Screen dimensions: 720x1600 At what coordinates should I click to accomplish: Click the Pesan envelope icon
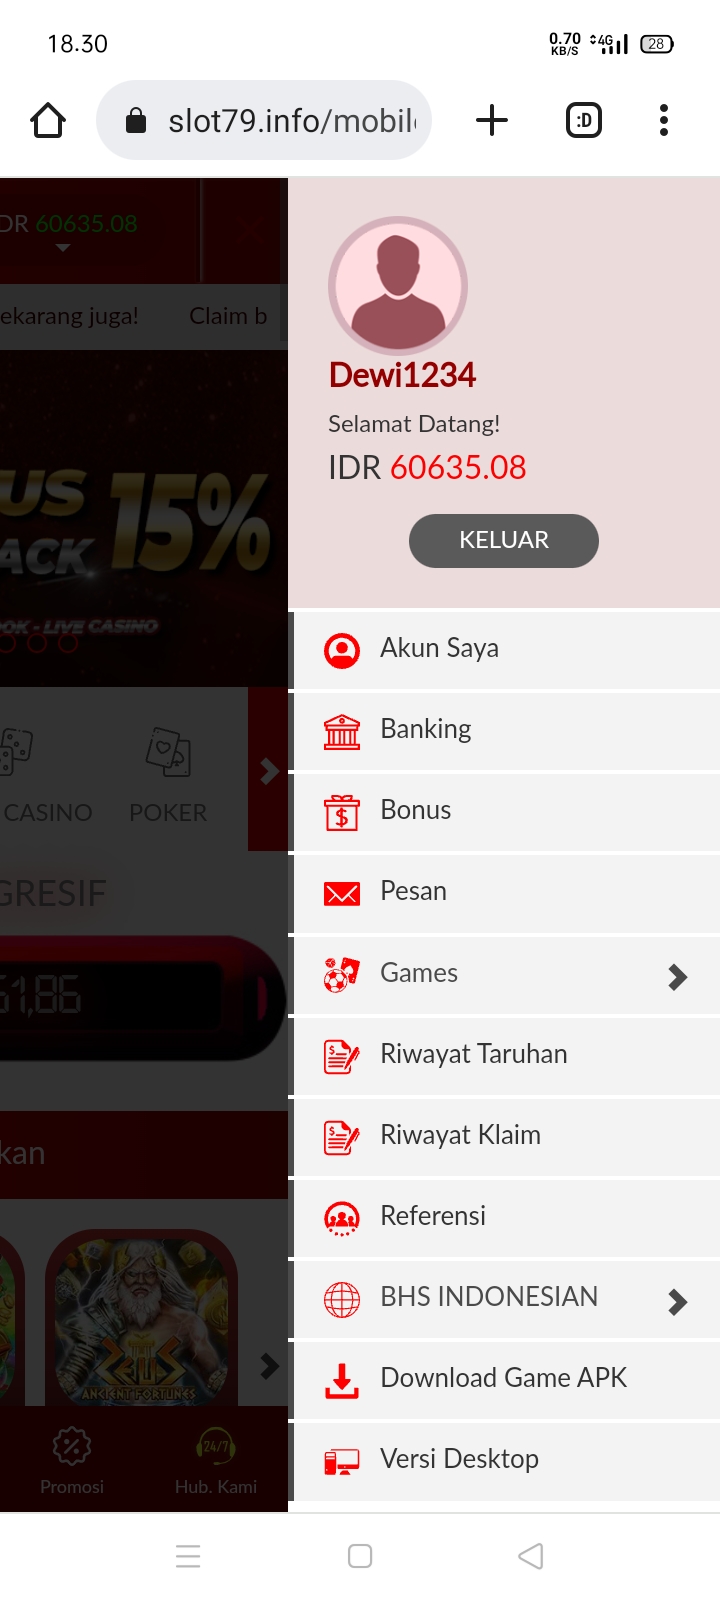pyautogui.click(x=342, y=893)
